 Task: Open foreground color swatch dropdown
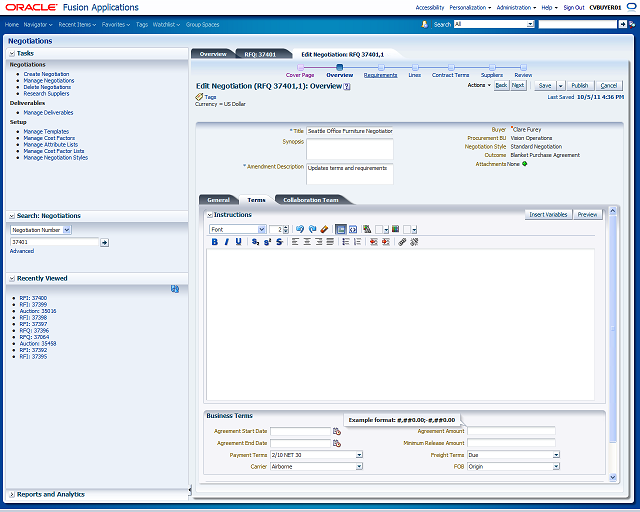(x=386, y=230)
